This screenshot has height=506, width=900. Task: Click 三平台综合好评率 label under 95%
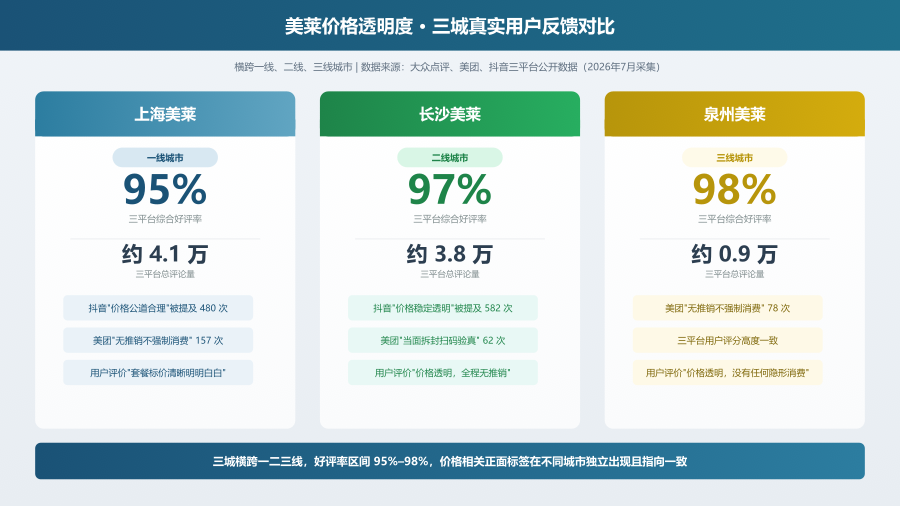tap(165, 219)
